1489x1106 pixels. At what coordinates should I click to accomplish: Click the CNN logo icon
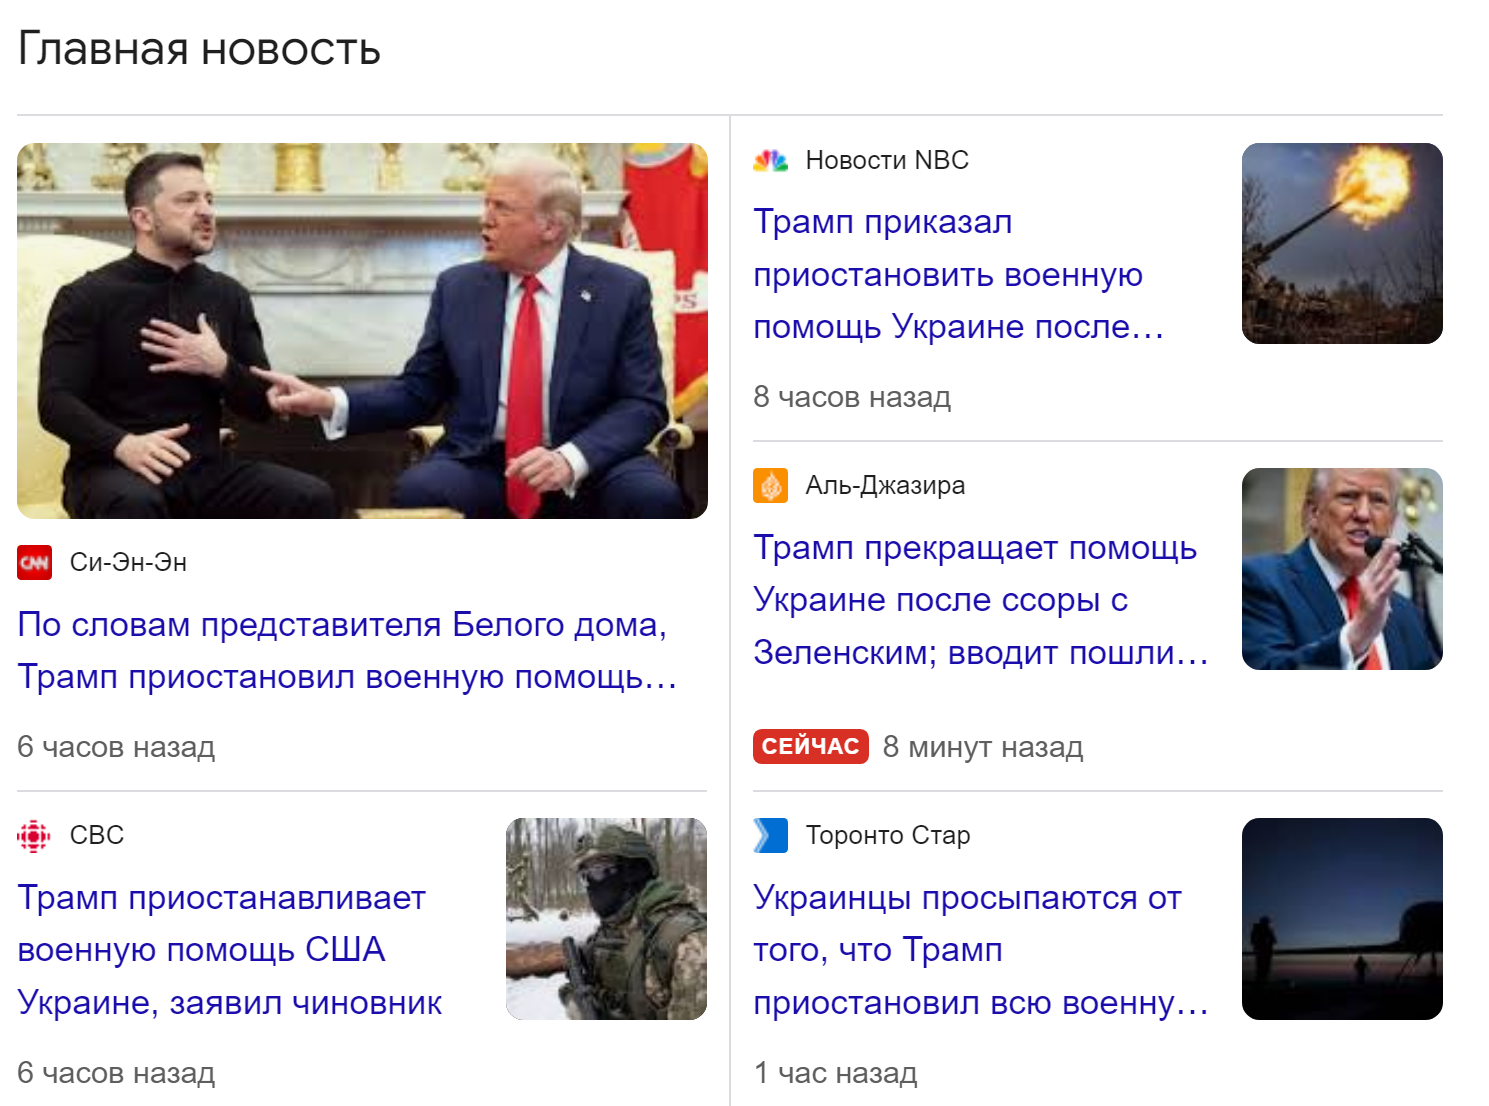point(34,562)
